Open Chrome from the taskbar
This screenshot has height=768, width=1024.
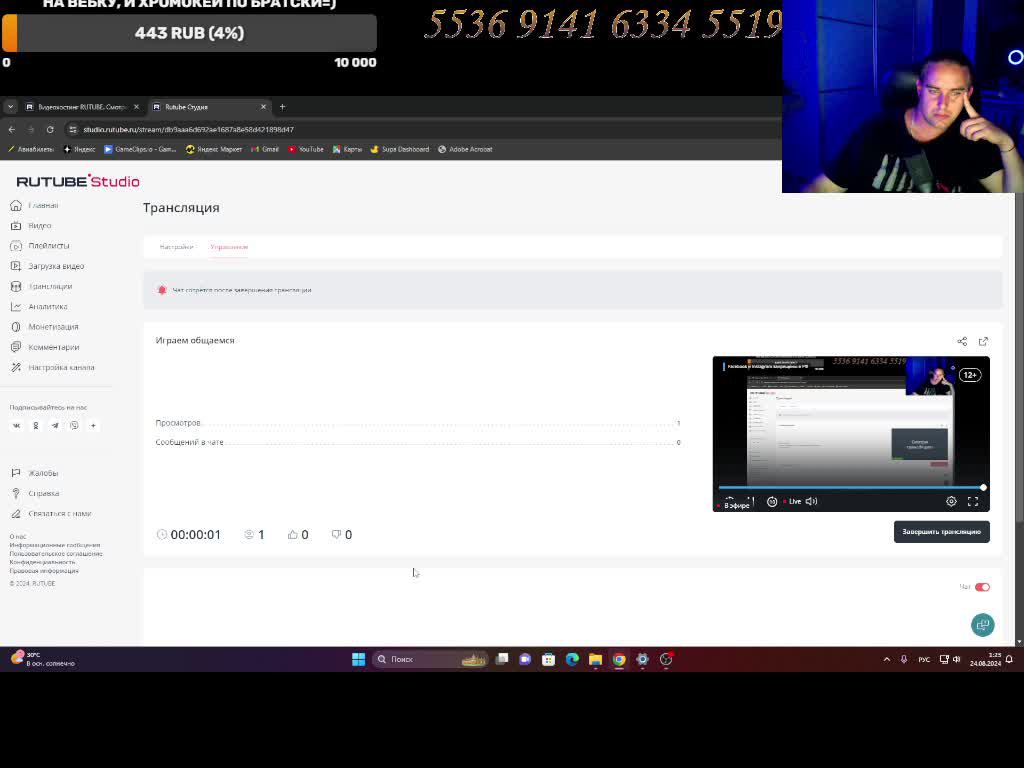(x=619, y=660)
